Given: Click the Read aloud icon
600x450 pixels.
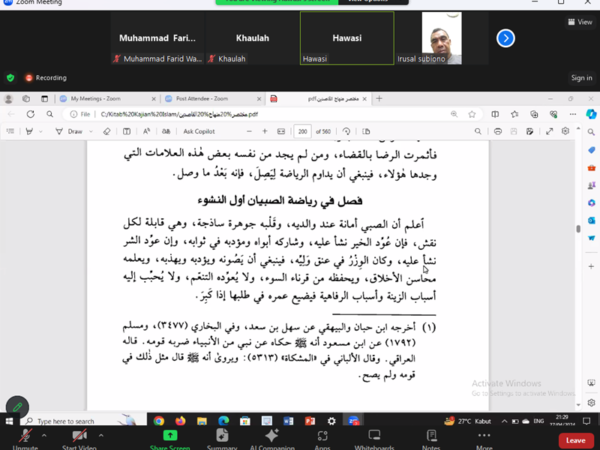Looking at the screenshot, I should [147, 131].
